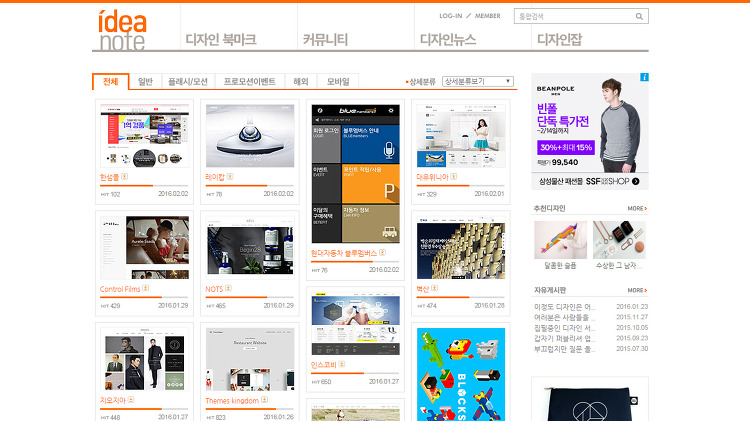Click the NOTS title link

[x=214, y=289]
